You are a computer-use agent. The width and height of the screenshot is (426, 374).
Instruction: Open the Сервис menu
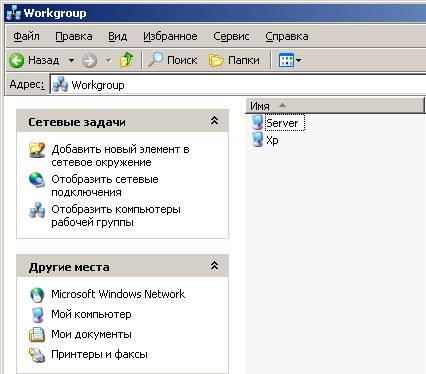(x=231, y=36)
